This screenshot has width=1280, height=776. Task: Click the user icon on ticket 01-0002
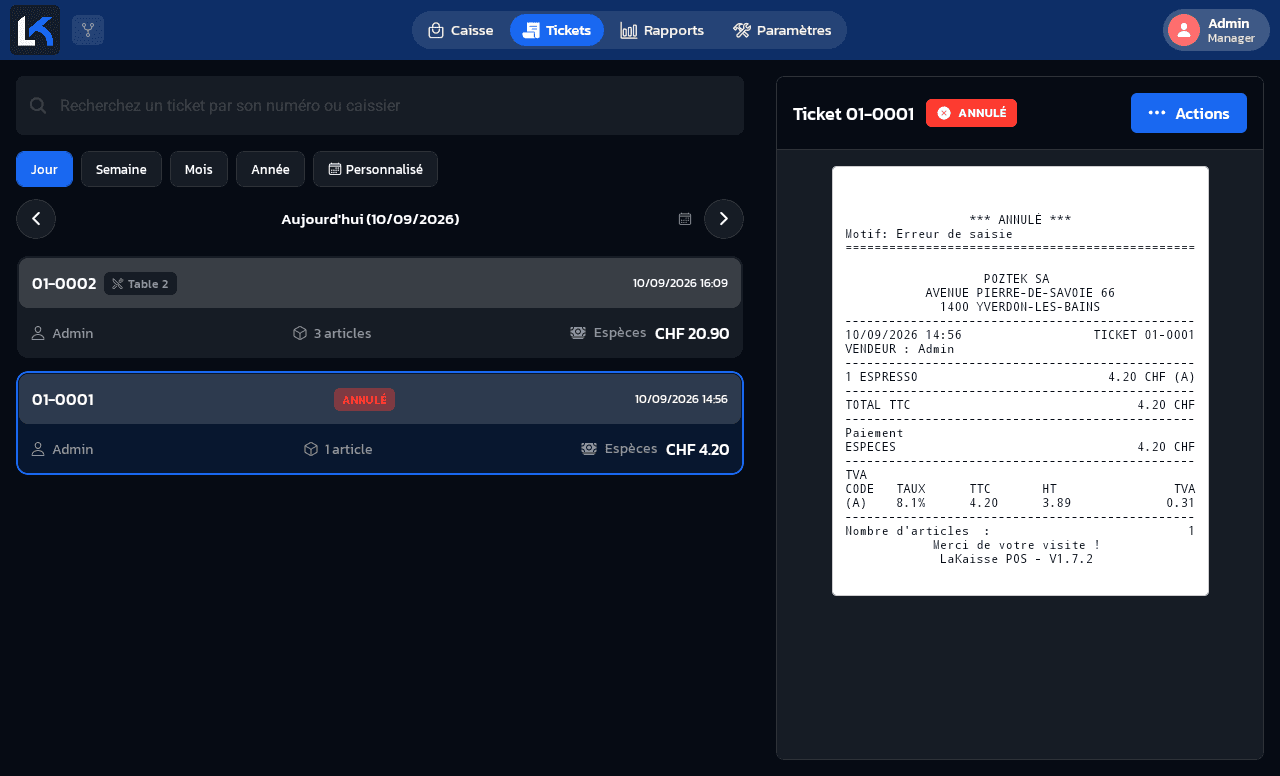[x=38, y=333]
